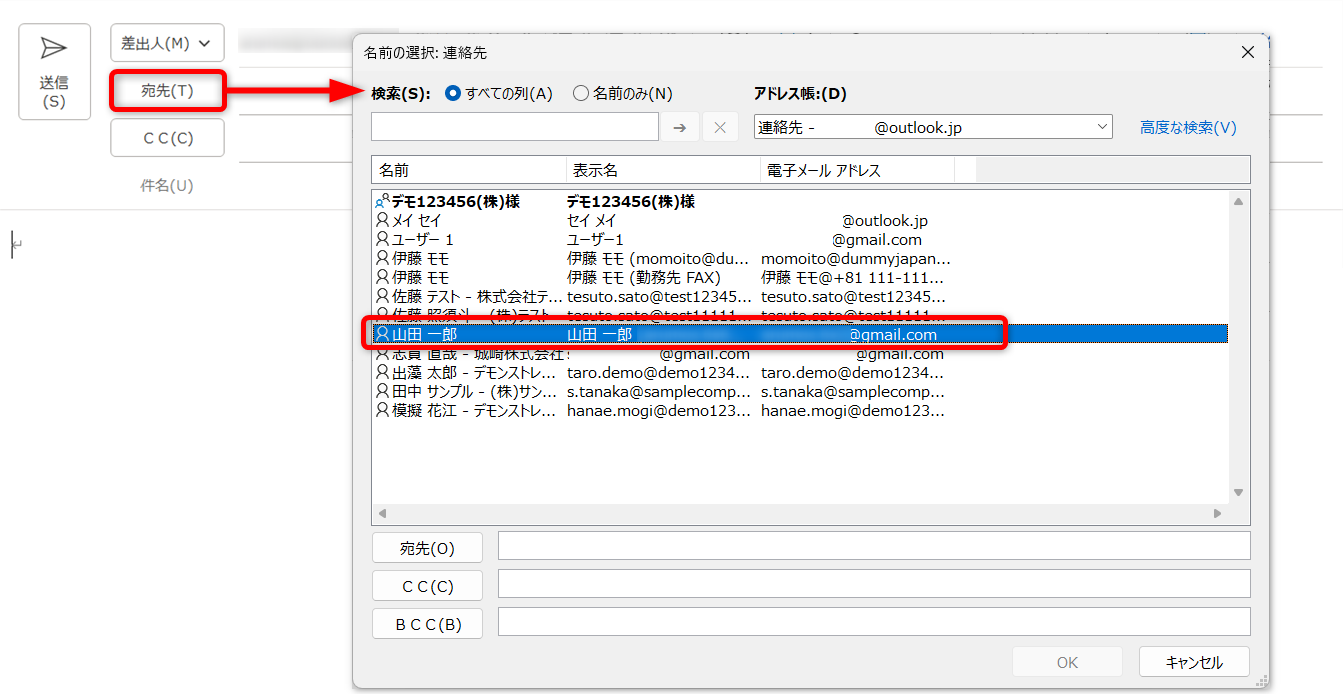1344x694 pixels.
Task: Click person icon beside 山田 一郎
Action: pyautogui.click(x=382, y=334)
